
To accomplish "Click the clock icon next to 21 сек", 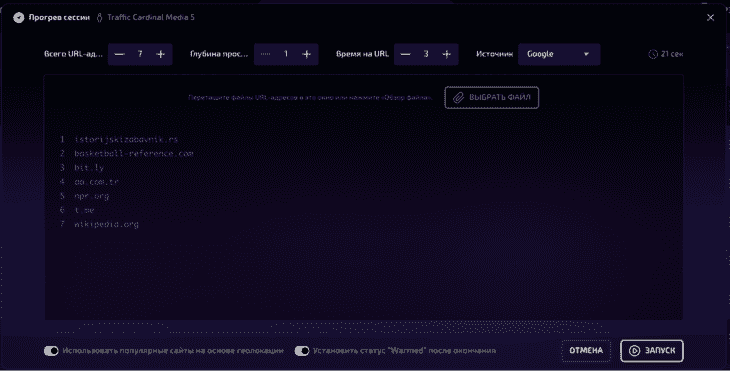I will click(x=653, y=54).
